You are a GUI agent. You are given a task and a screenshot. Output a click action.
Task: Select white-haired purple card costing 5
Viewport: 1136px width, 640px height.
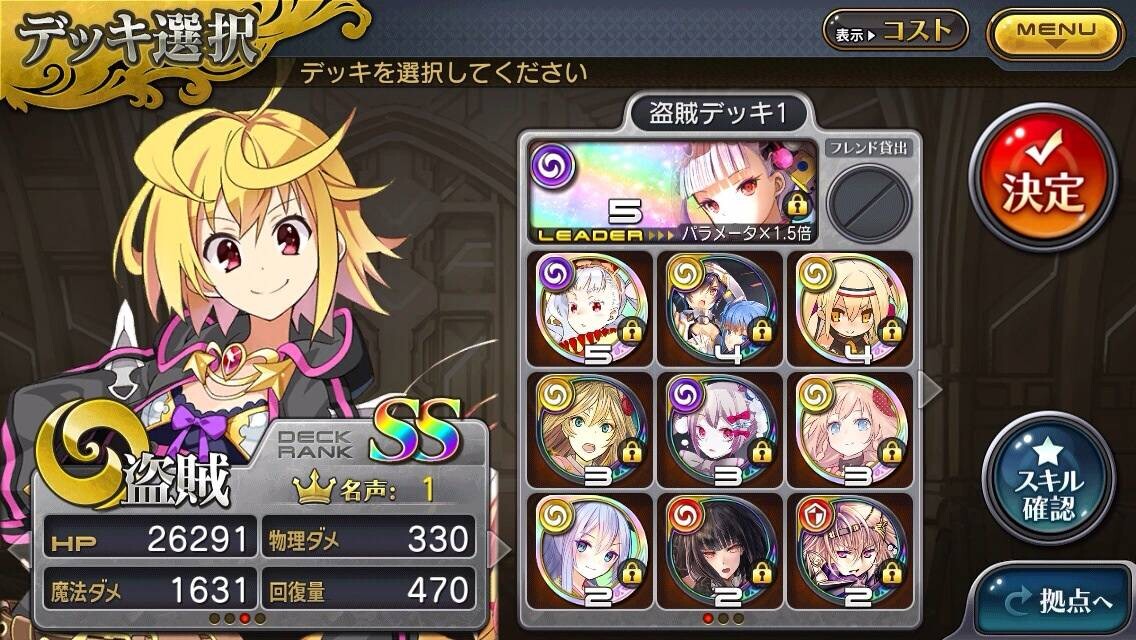(590, 308)
